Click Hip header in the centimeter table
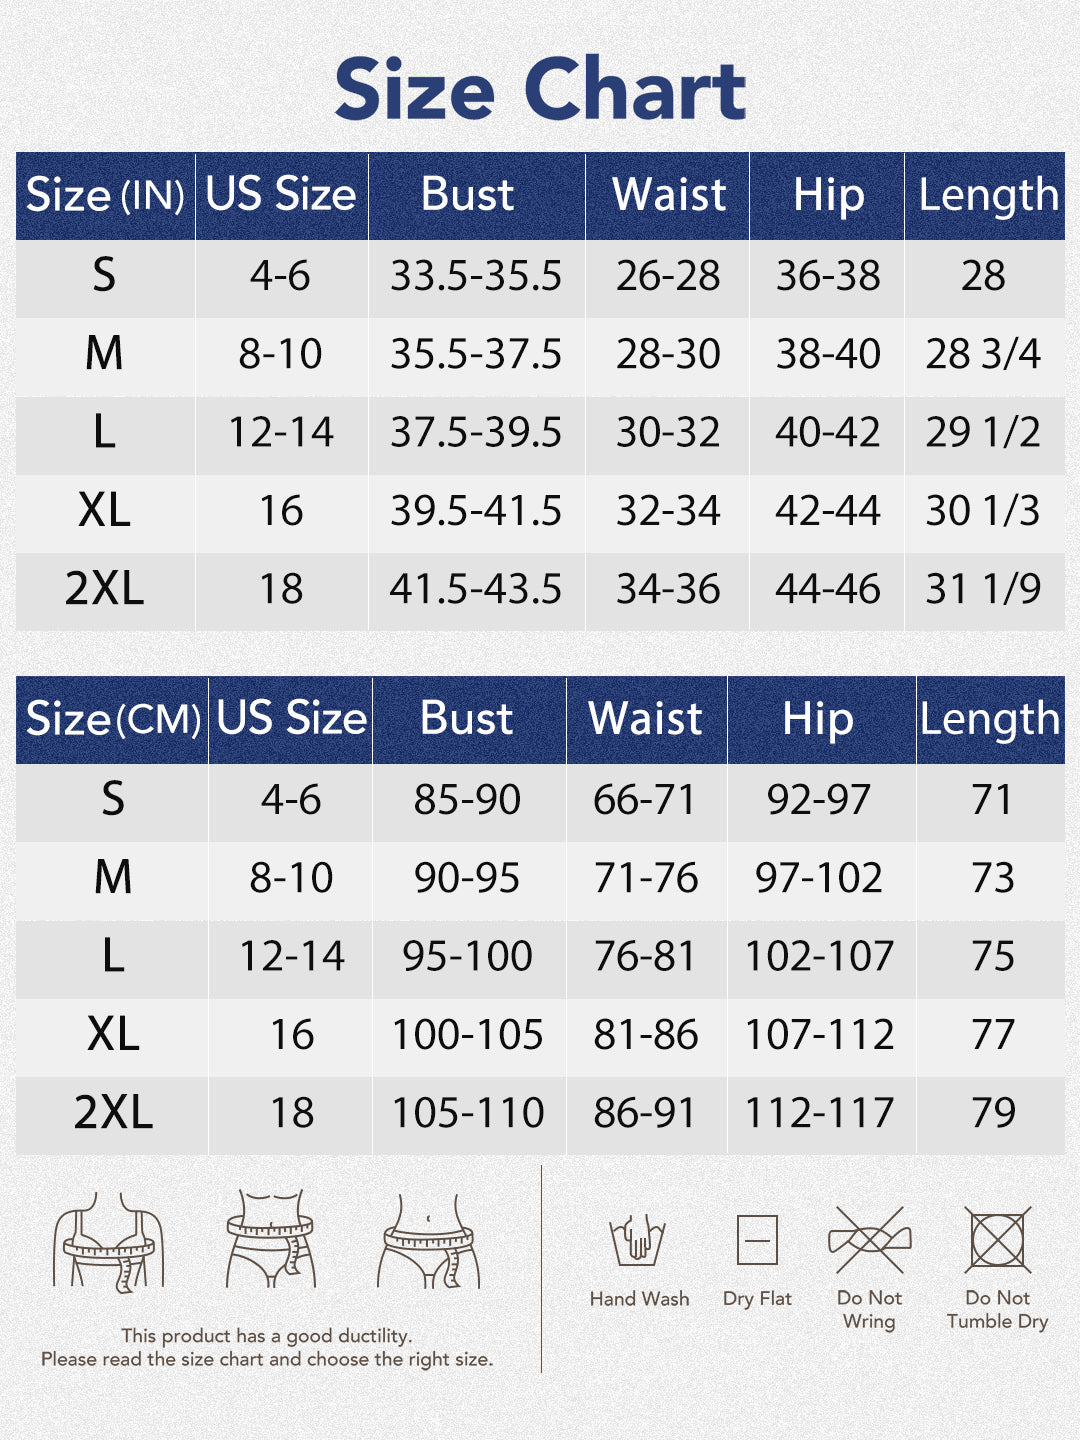 818,719
